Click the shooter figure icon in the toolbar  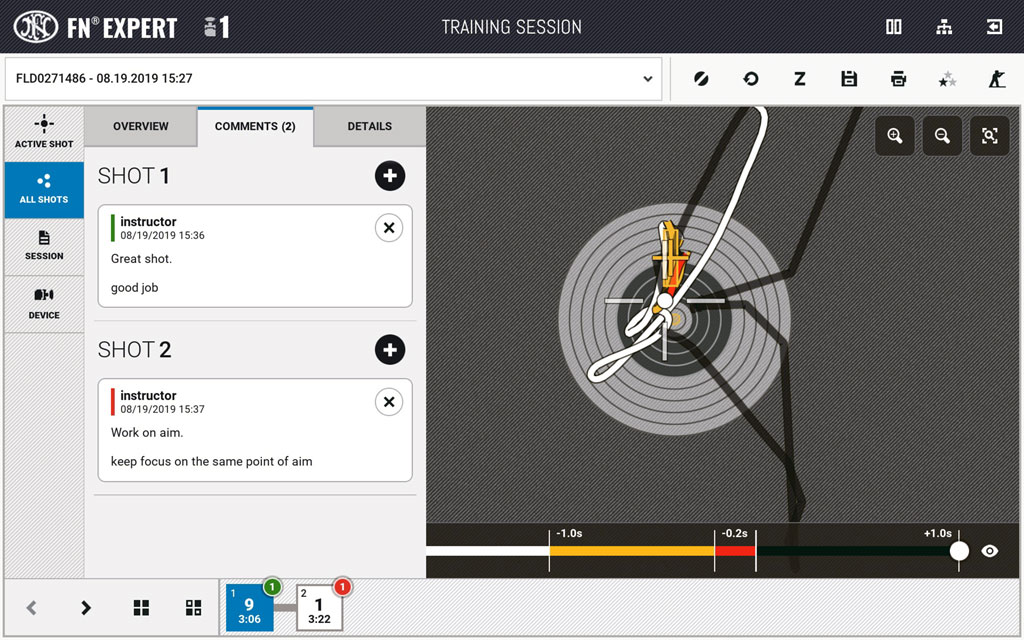click(996, 78)
